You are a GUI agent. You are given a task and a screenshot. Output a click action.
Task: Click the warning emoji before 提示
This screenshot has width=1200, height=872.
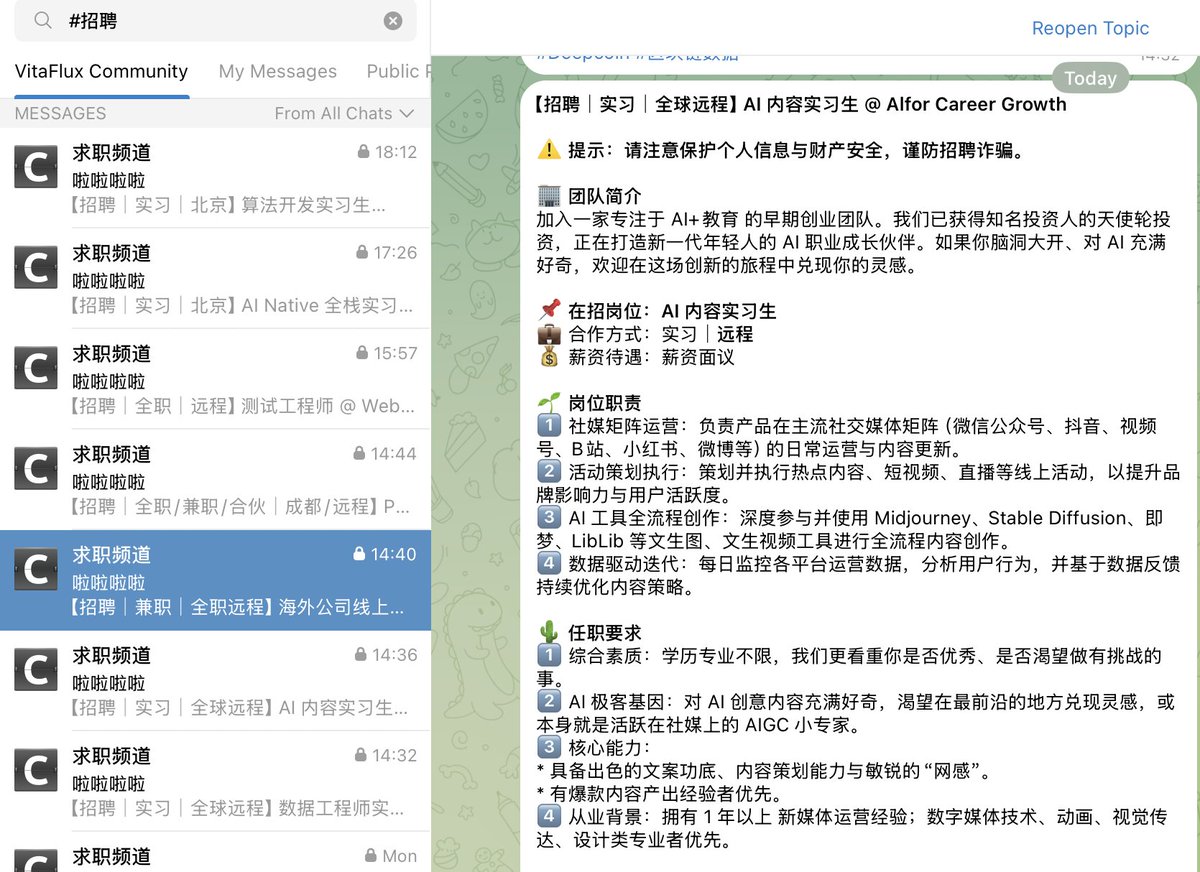pos(549,150)
